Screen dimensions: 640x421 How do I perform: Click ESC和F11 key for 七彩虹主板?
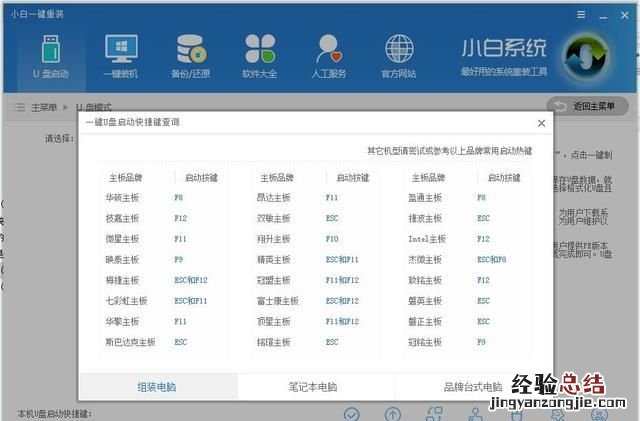pos(191,301)
